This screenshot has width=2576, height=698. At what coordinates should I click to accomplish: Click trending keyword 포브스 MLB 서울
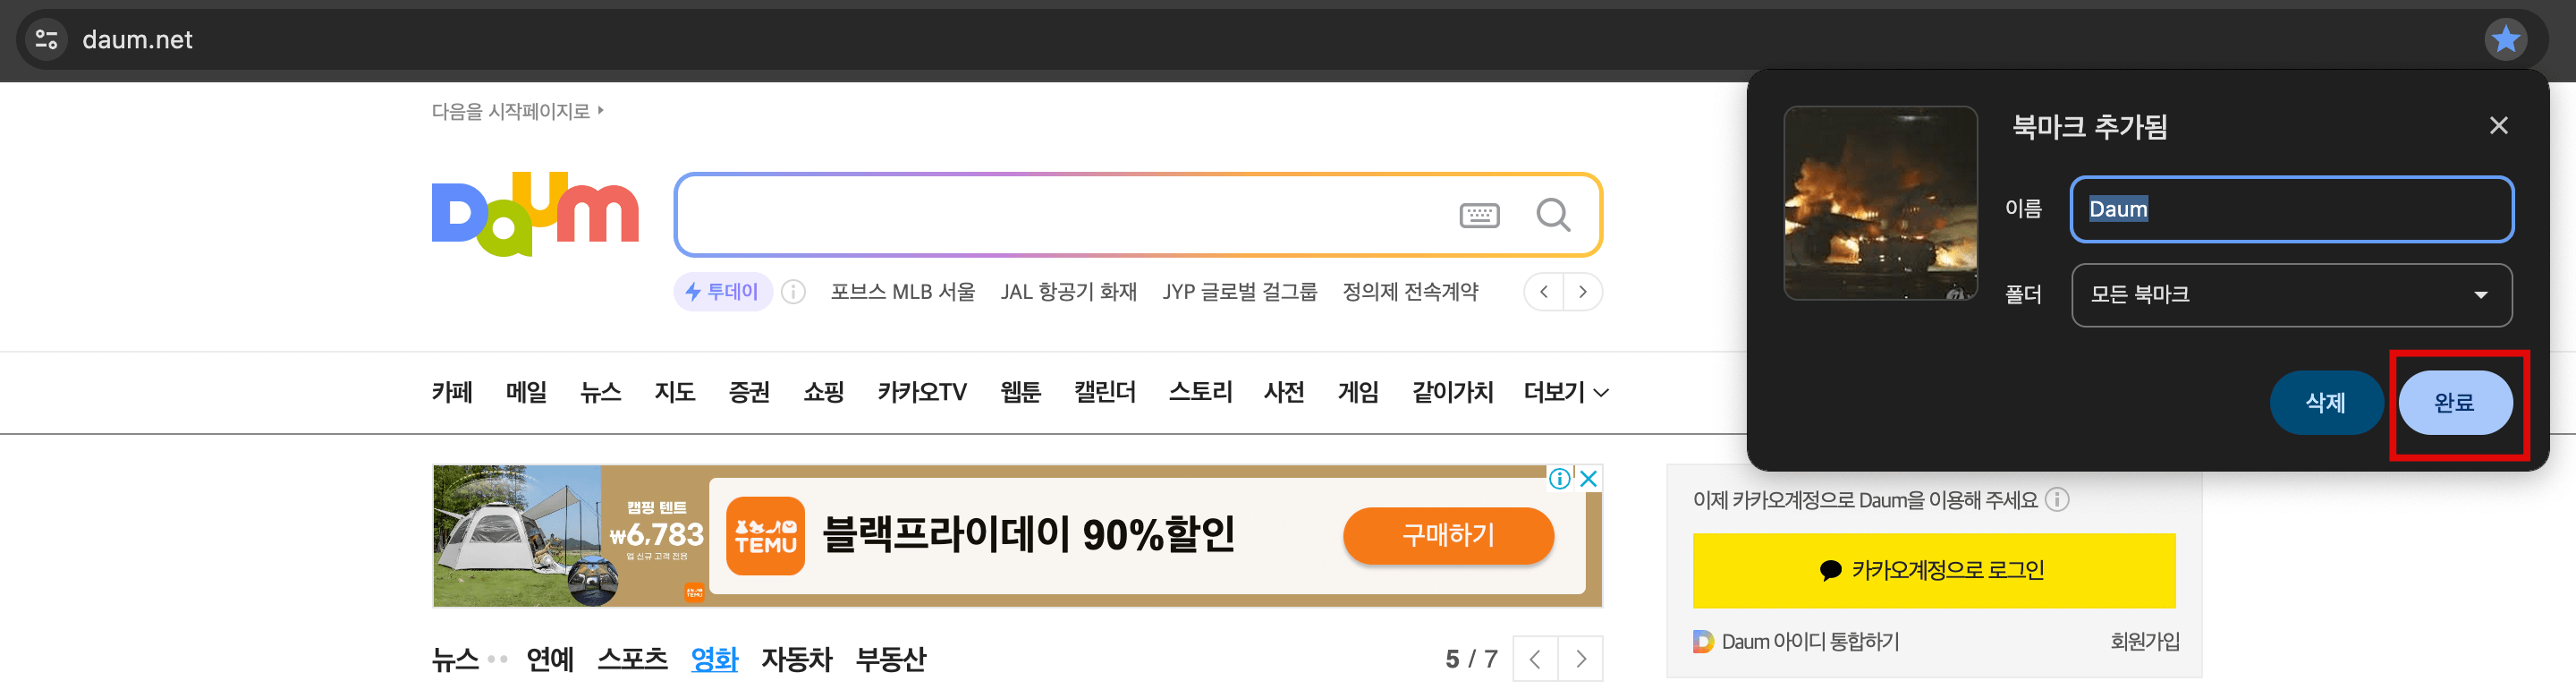902,292
